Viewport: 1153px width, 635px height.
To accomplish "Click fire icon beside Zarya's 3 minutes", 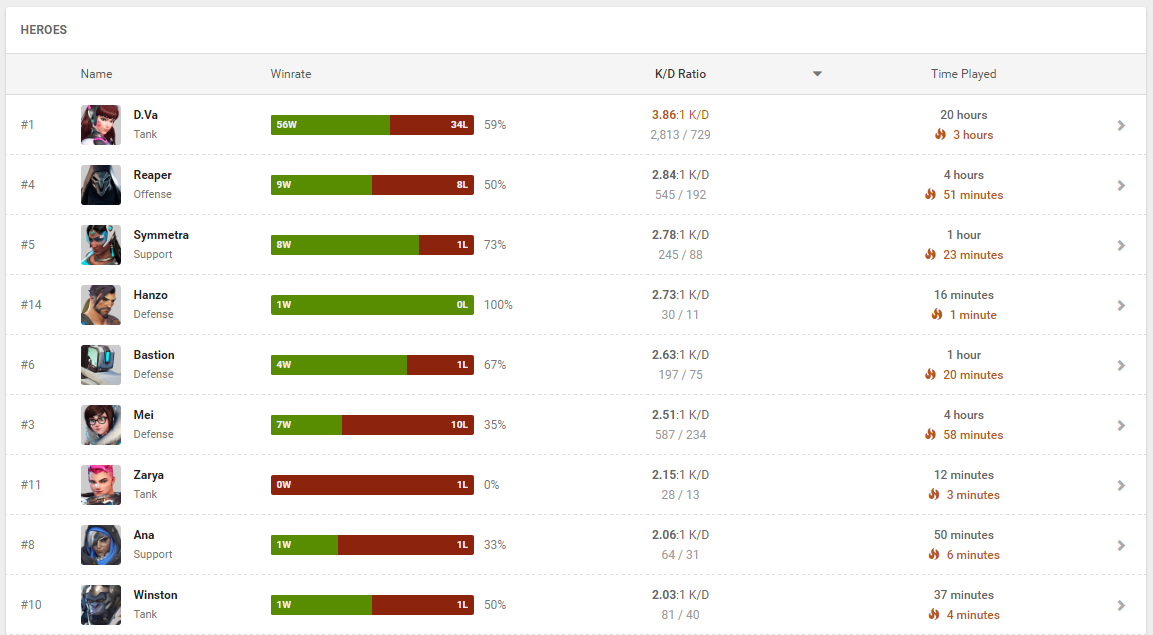I will (x=934, y=495).
